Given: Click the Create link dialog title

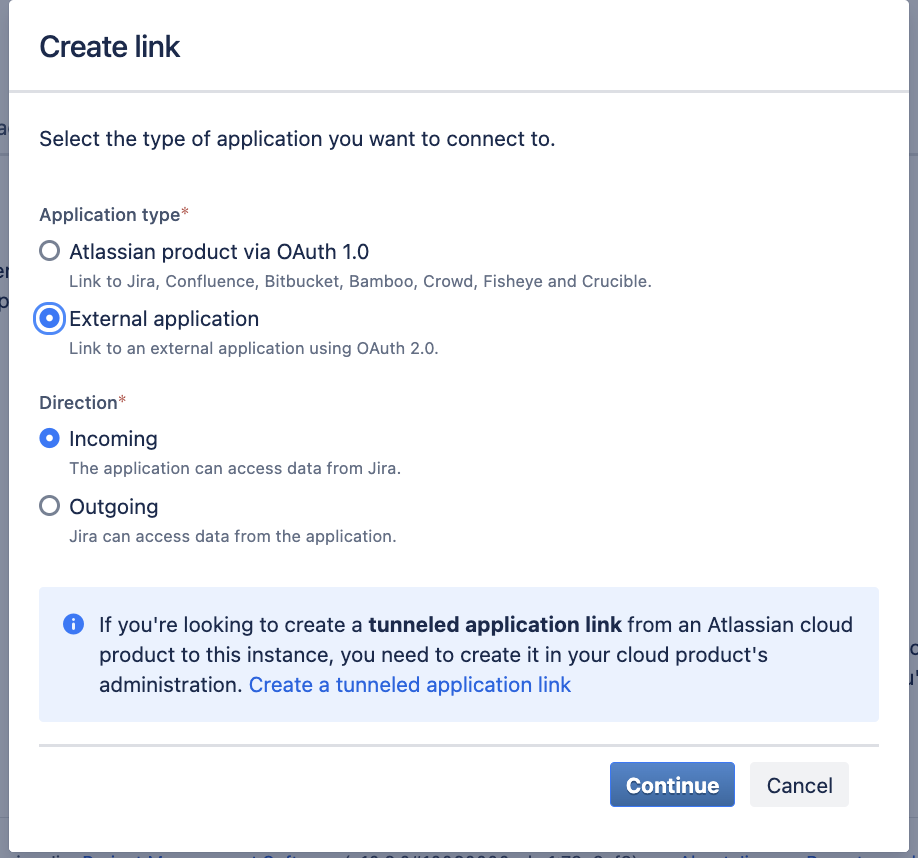Looking at the screenshot, I should tap(110, 47).
